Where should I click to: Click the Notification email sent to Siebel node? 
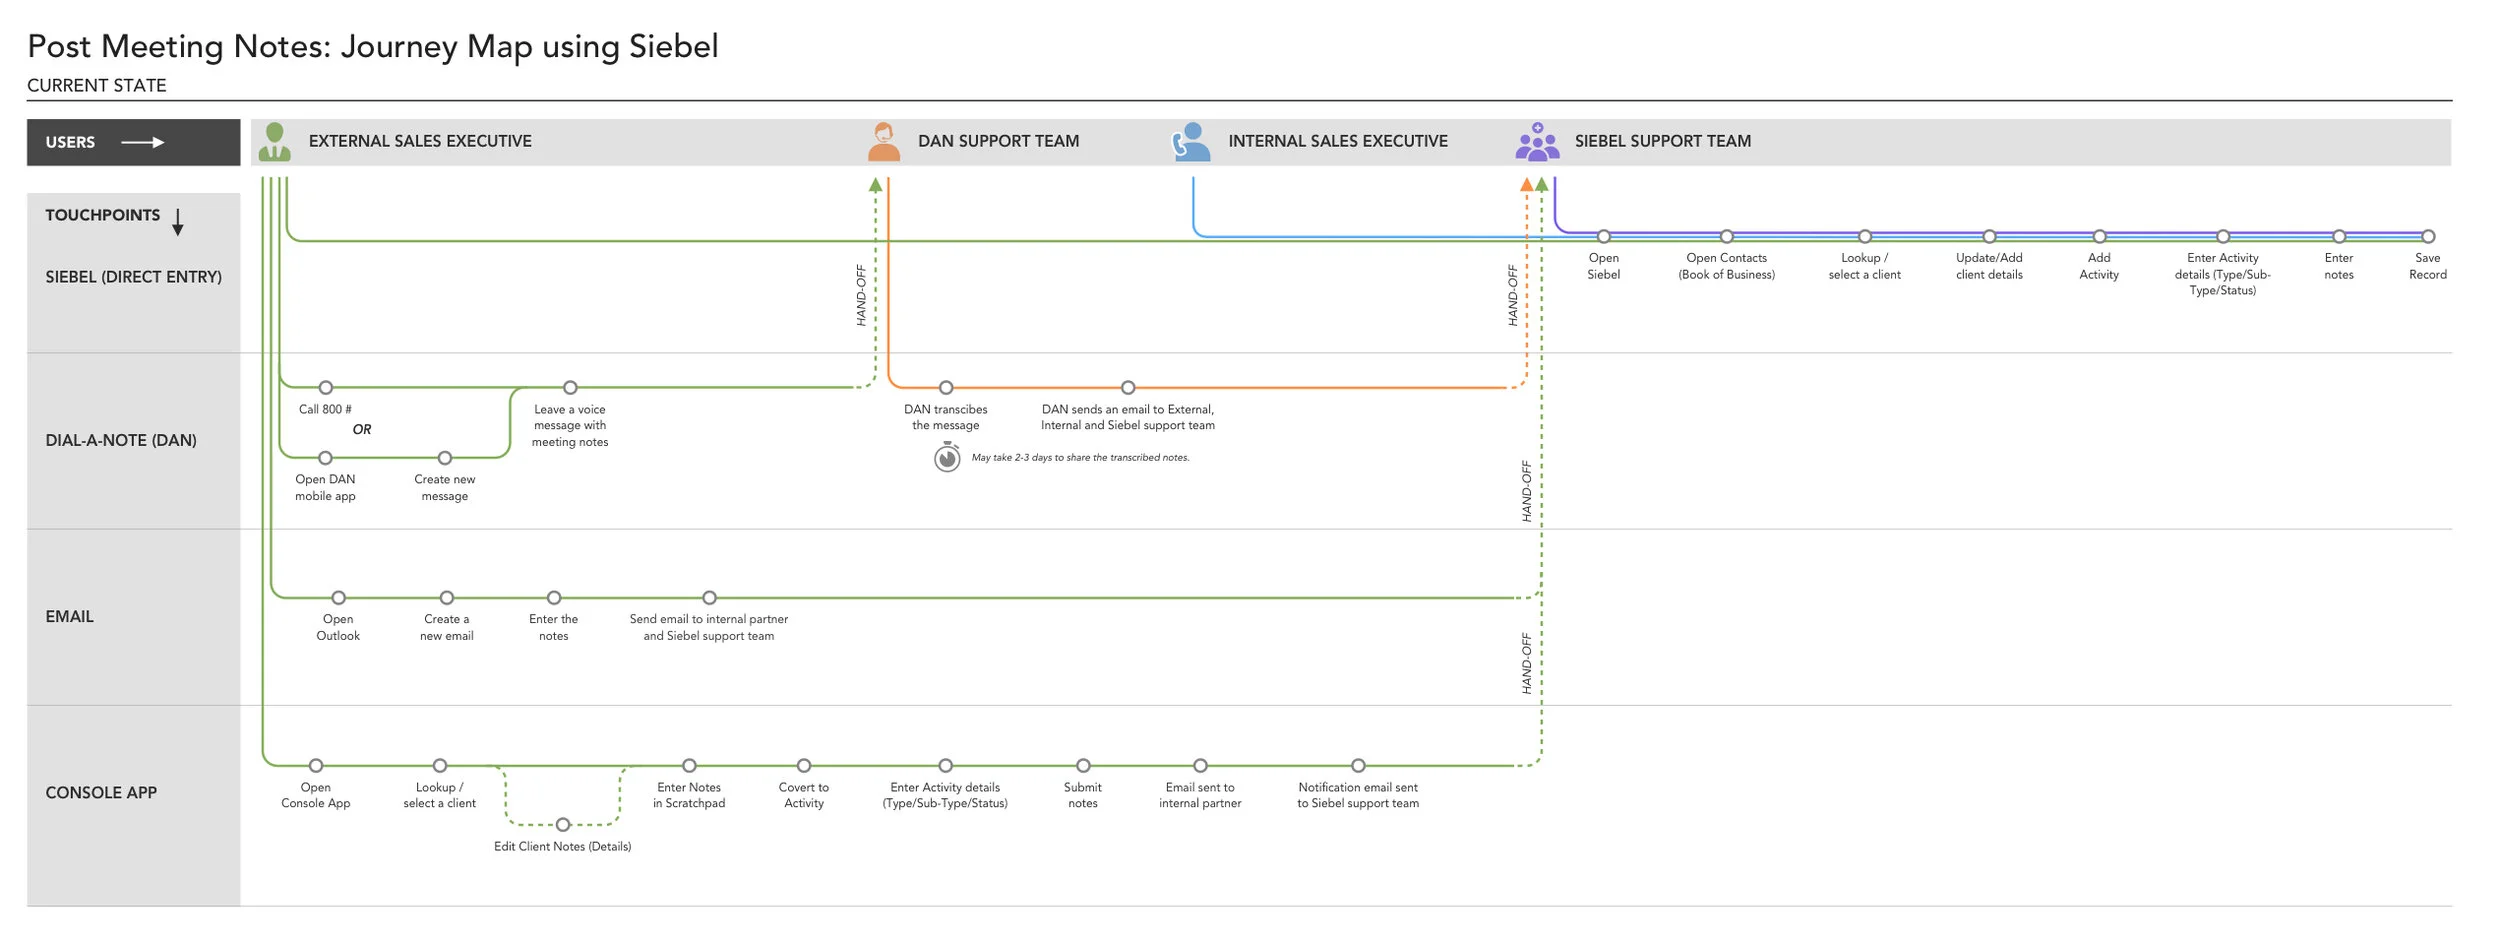tap(1358, 766)
